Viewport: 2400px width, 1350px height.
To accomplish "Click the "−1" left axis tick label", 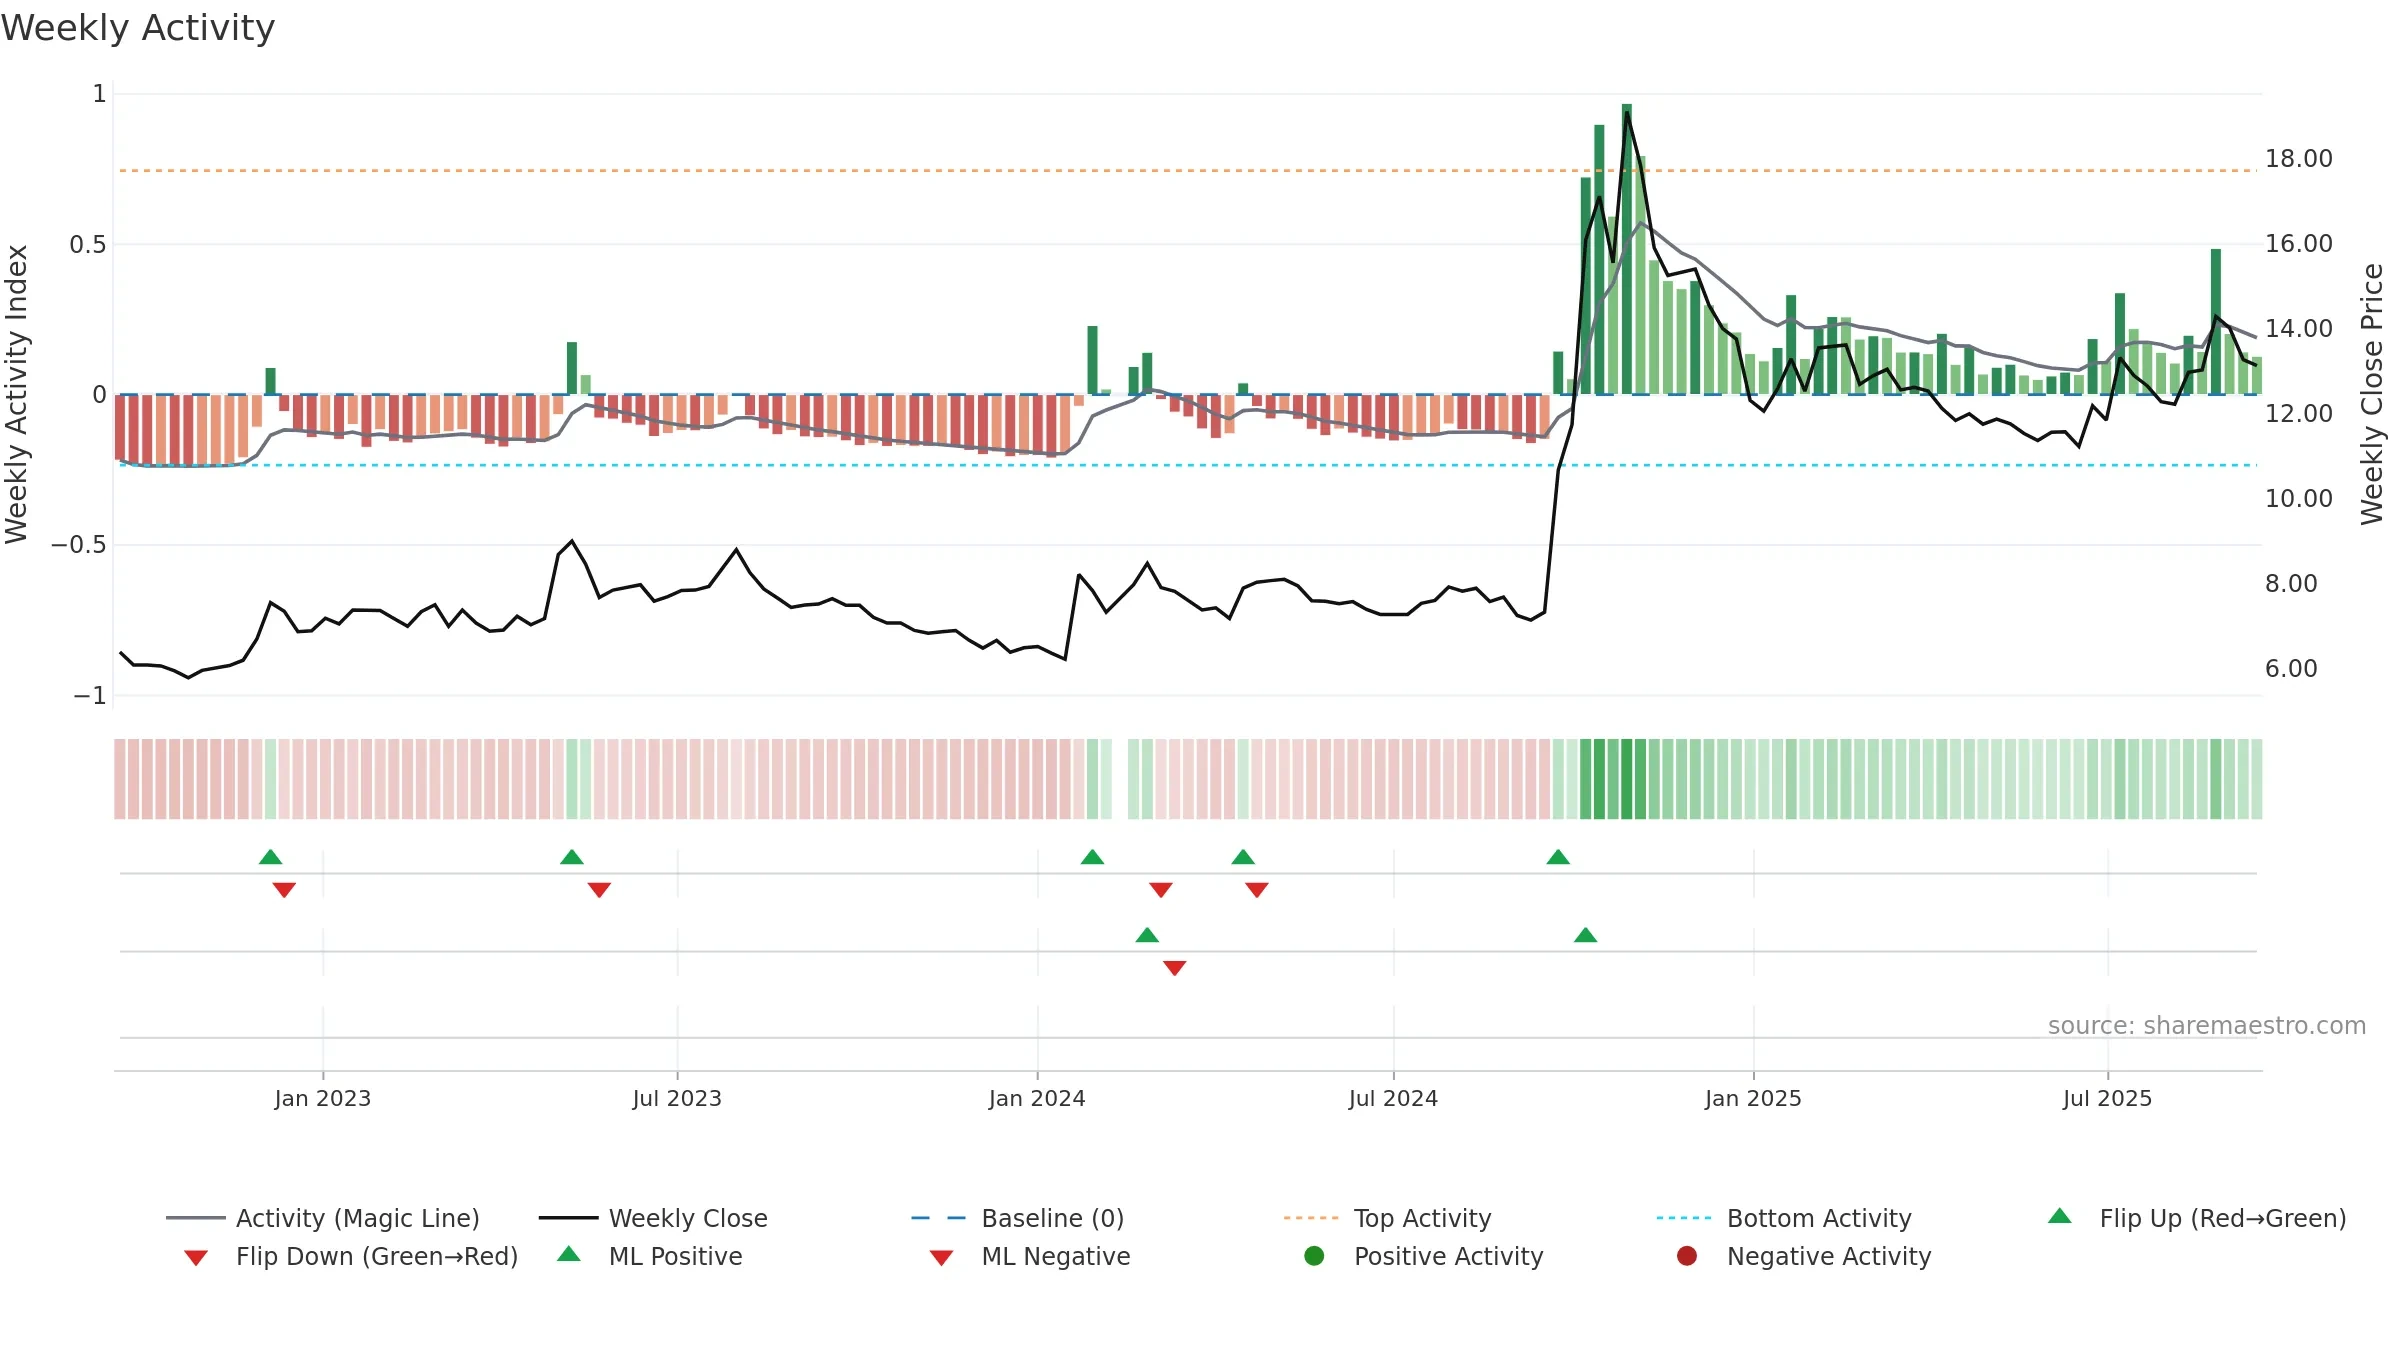I will coord(90,695).
